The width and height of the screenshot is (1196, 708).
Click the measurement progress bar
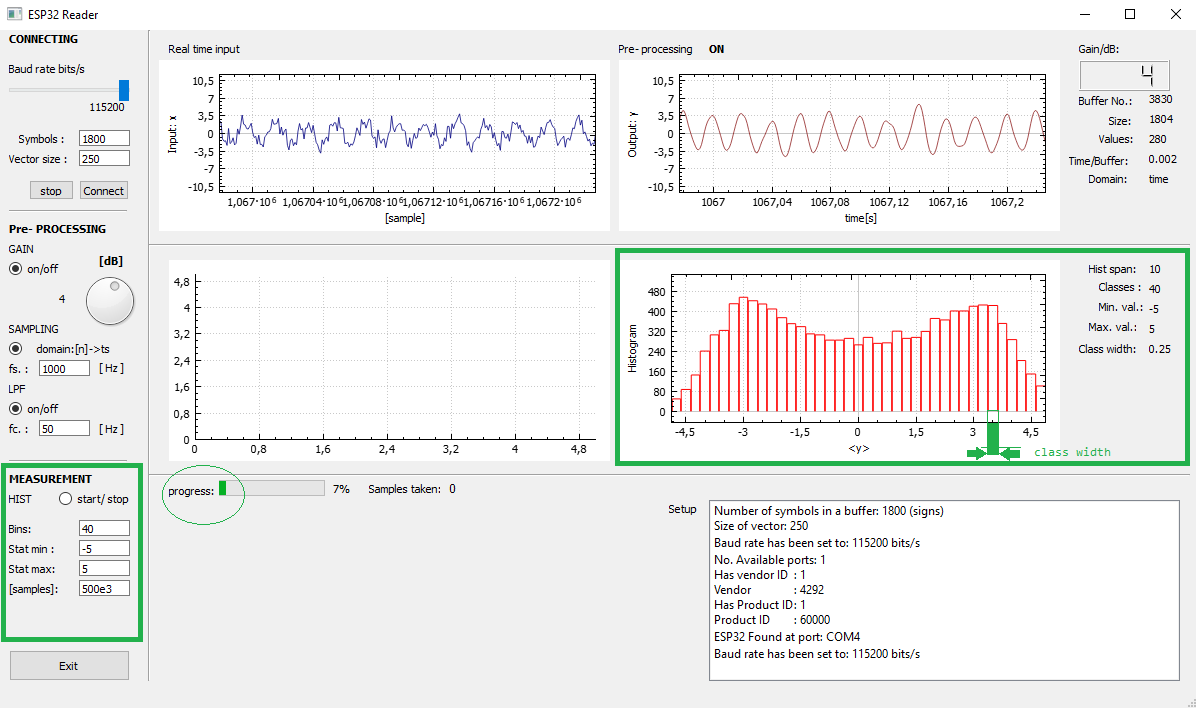[x=272, y=488]
